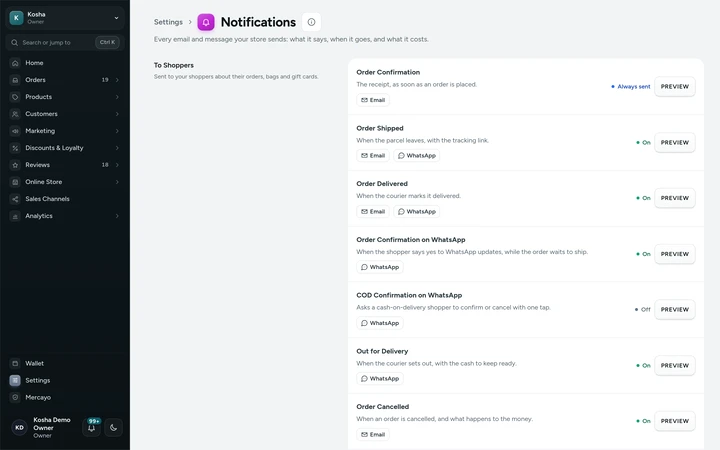Open the notification bell with 99+ badge

pos(92,427)
